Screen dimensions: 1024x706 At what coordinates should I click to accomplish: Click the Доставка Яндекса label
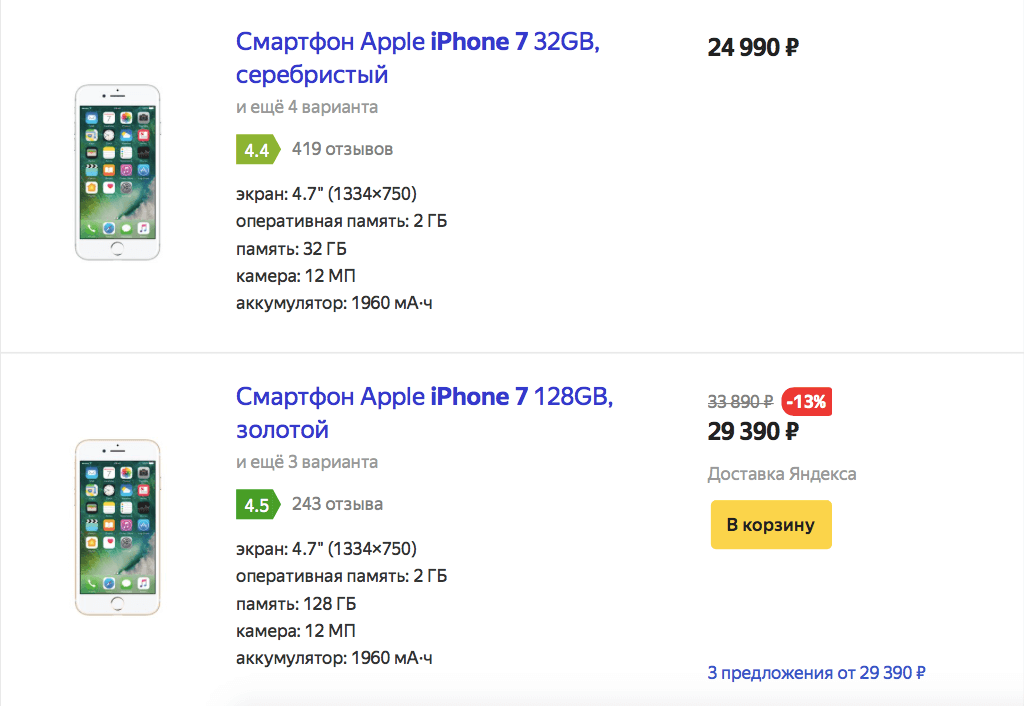tap(781, 473)
